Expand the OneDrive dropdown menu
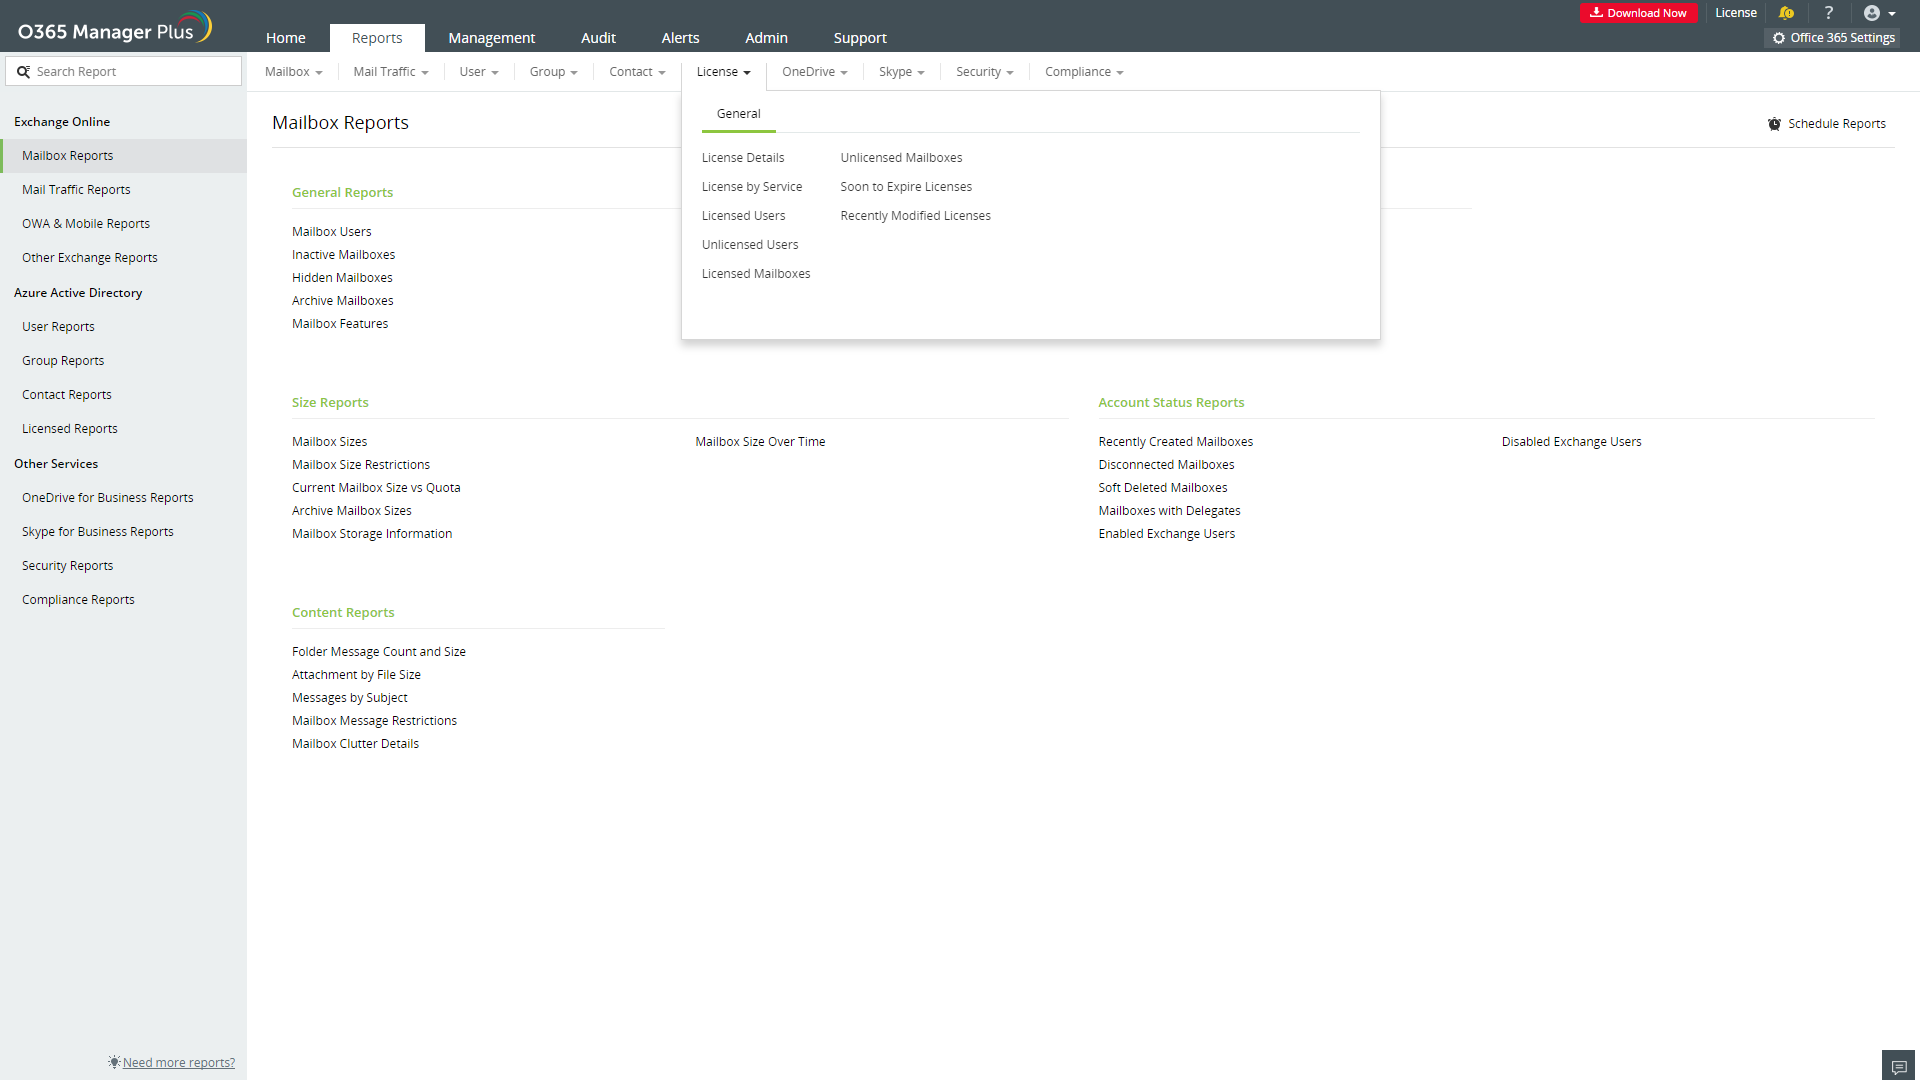This screenshot has height=1080, width=1920. [x=814, y=72]
